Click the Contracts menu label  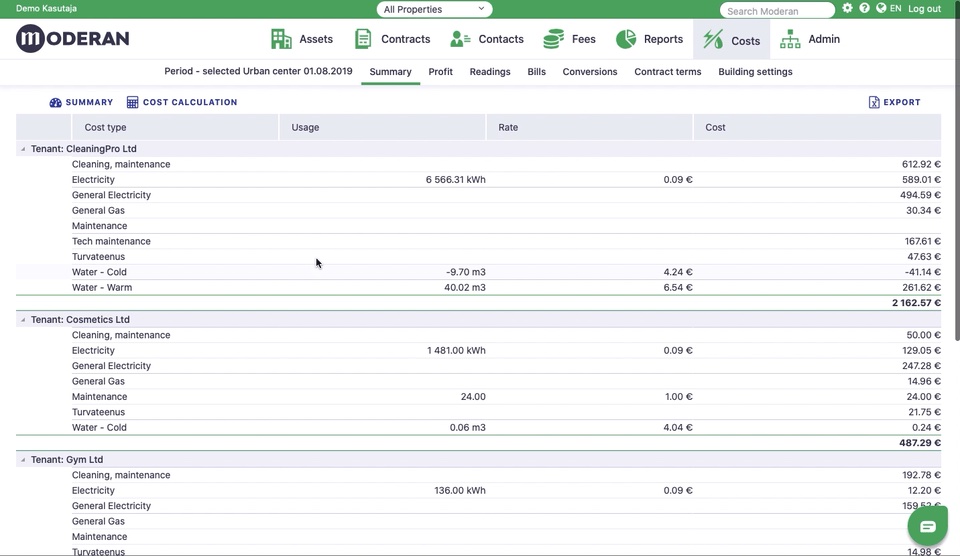coord(405,39)
